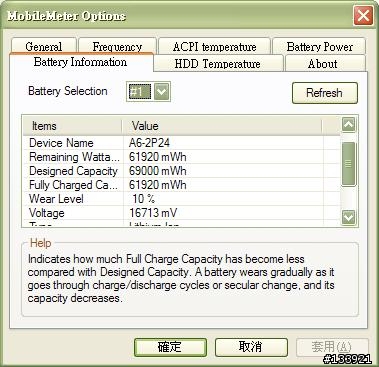Switch to the General tab
This screenshot has width=379, height=367.
tap(44, 46)
